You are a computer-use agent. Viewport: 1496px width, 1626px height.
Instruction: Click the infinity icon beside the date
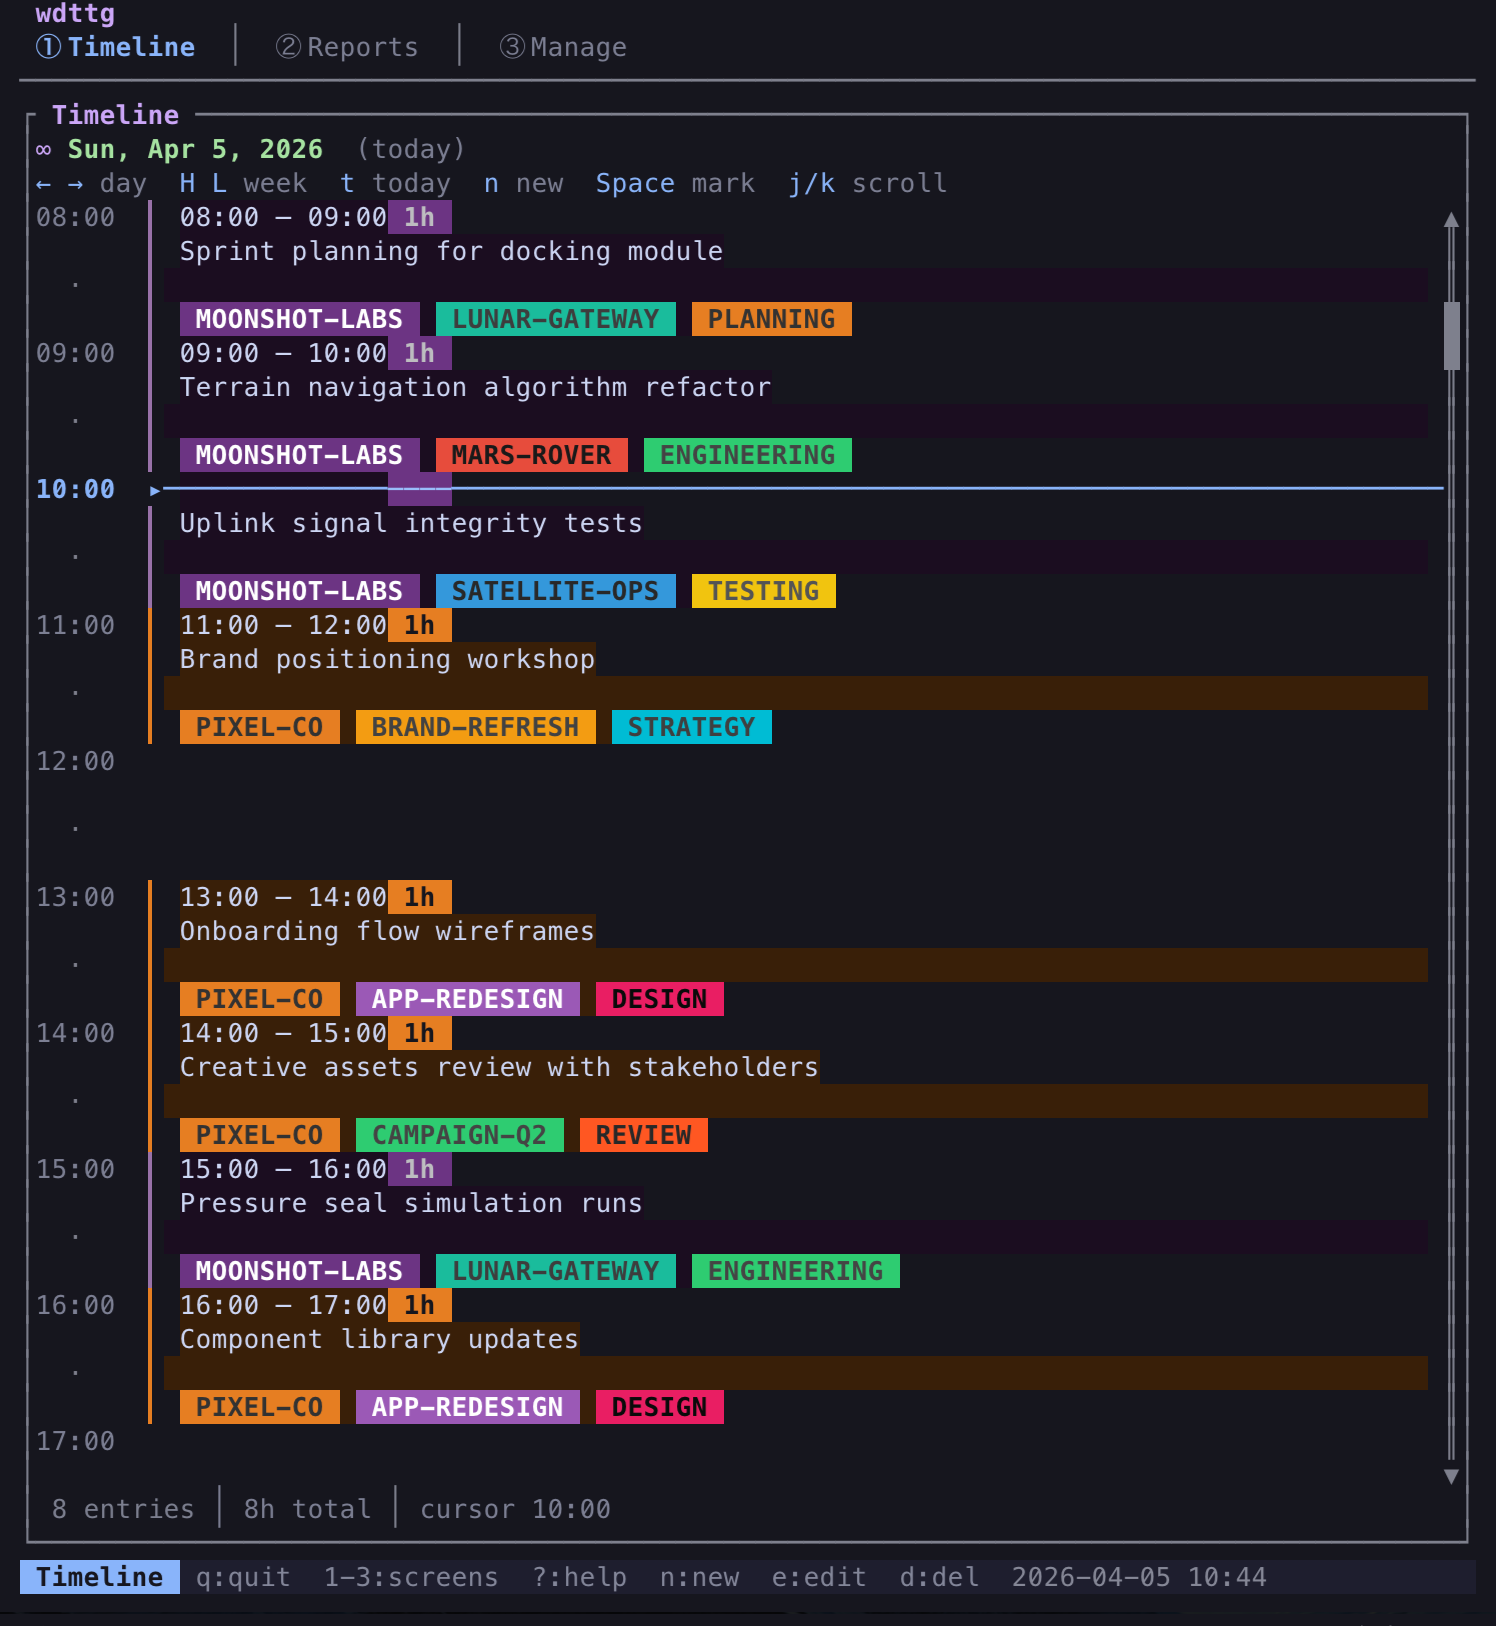point(44,150)
